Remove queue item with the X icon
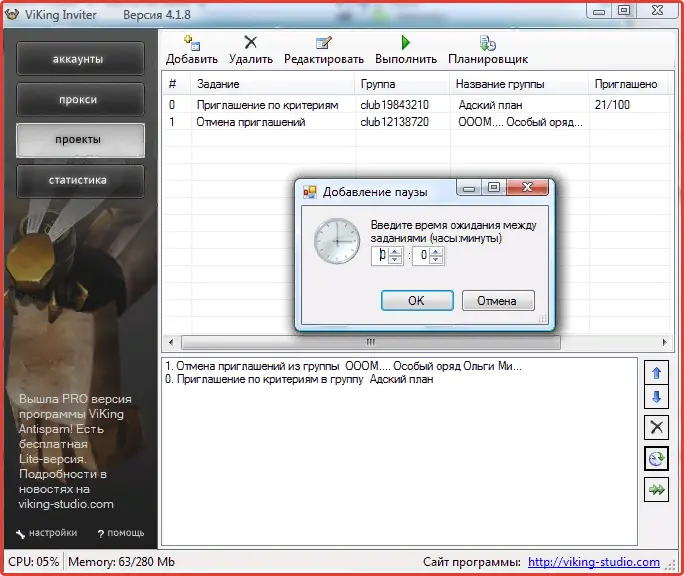The image size is (684, 576). click(x=656, y=427)
